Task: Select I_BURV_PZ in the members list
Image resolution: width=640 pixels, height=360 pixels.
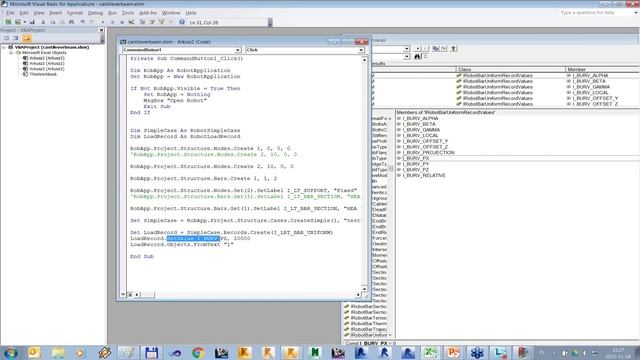Action: coord(416,170)
